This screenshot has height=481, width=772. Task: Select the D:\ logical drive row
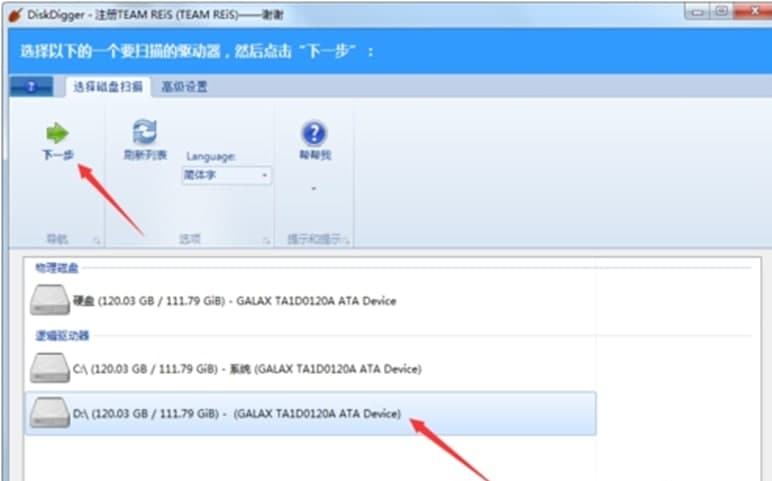(x=310, y=414)
